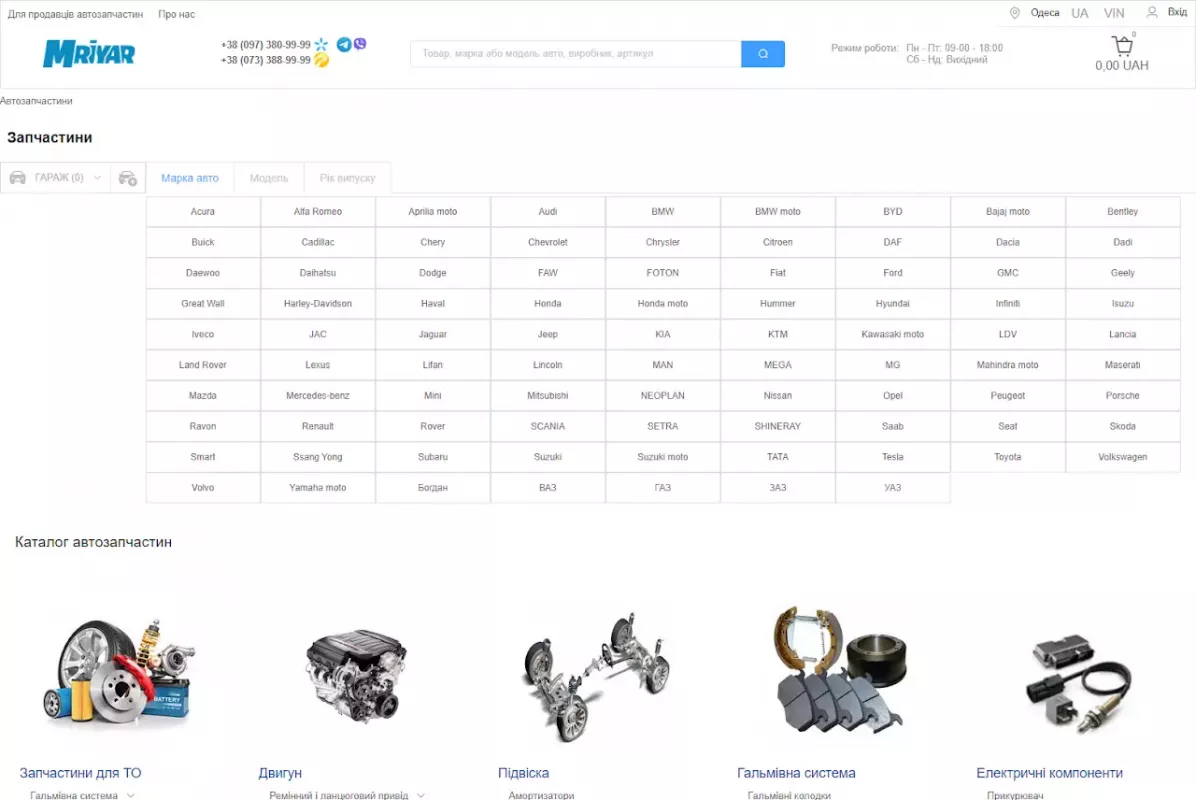Select Volkswagen from the brand grid
The image size is (1196, 800).
(x=1122, y=457)
